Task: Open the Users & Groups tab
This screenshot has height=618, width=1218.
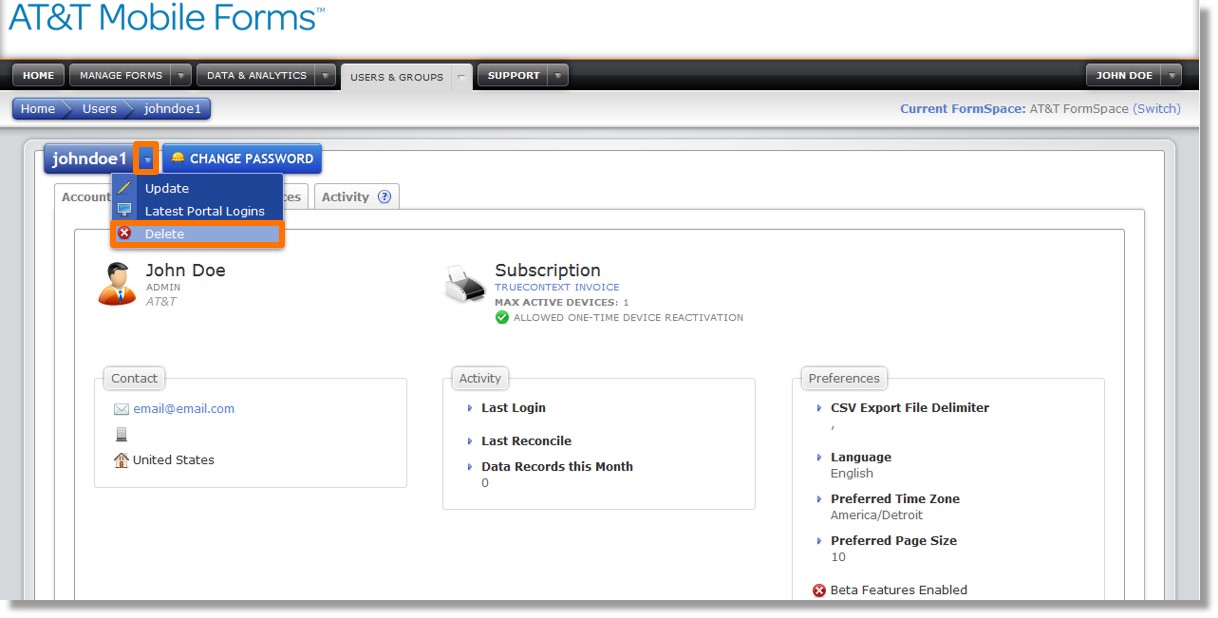Action: [397, 77]
